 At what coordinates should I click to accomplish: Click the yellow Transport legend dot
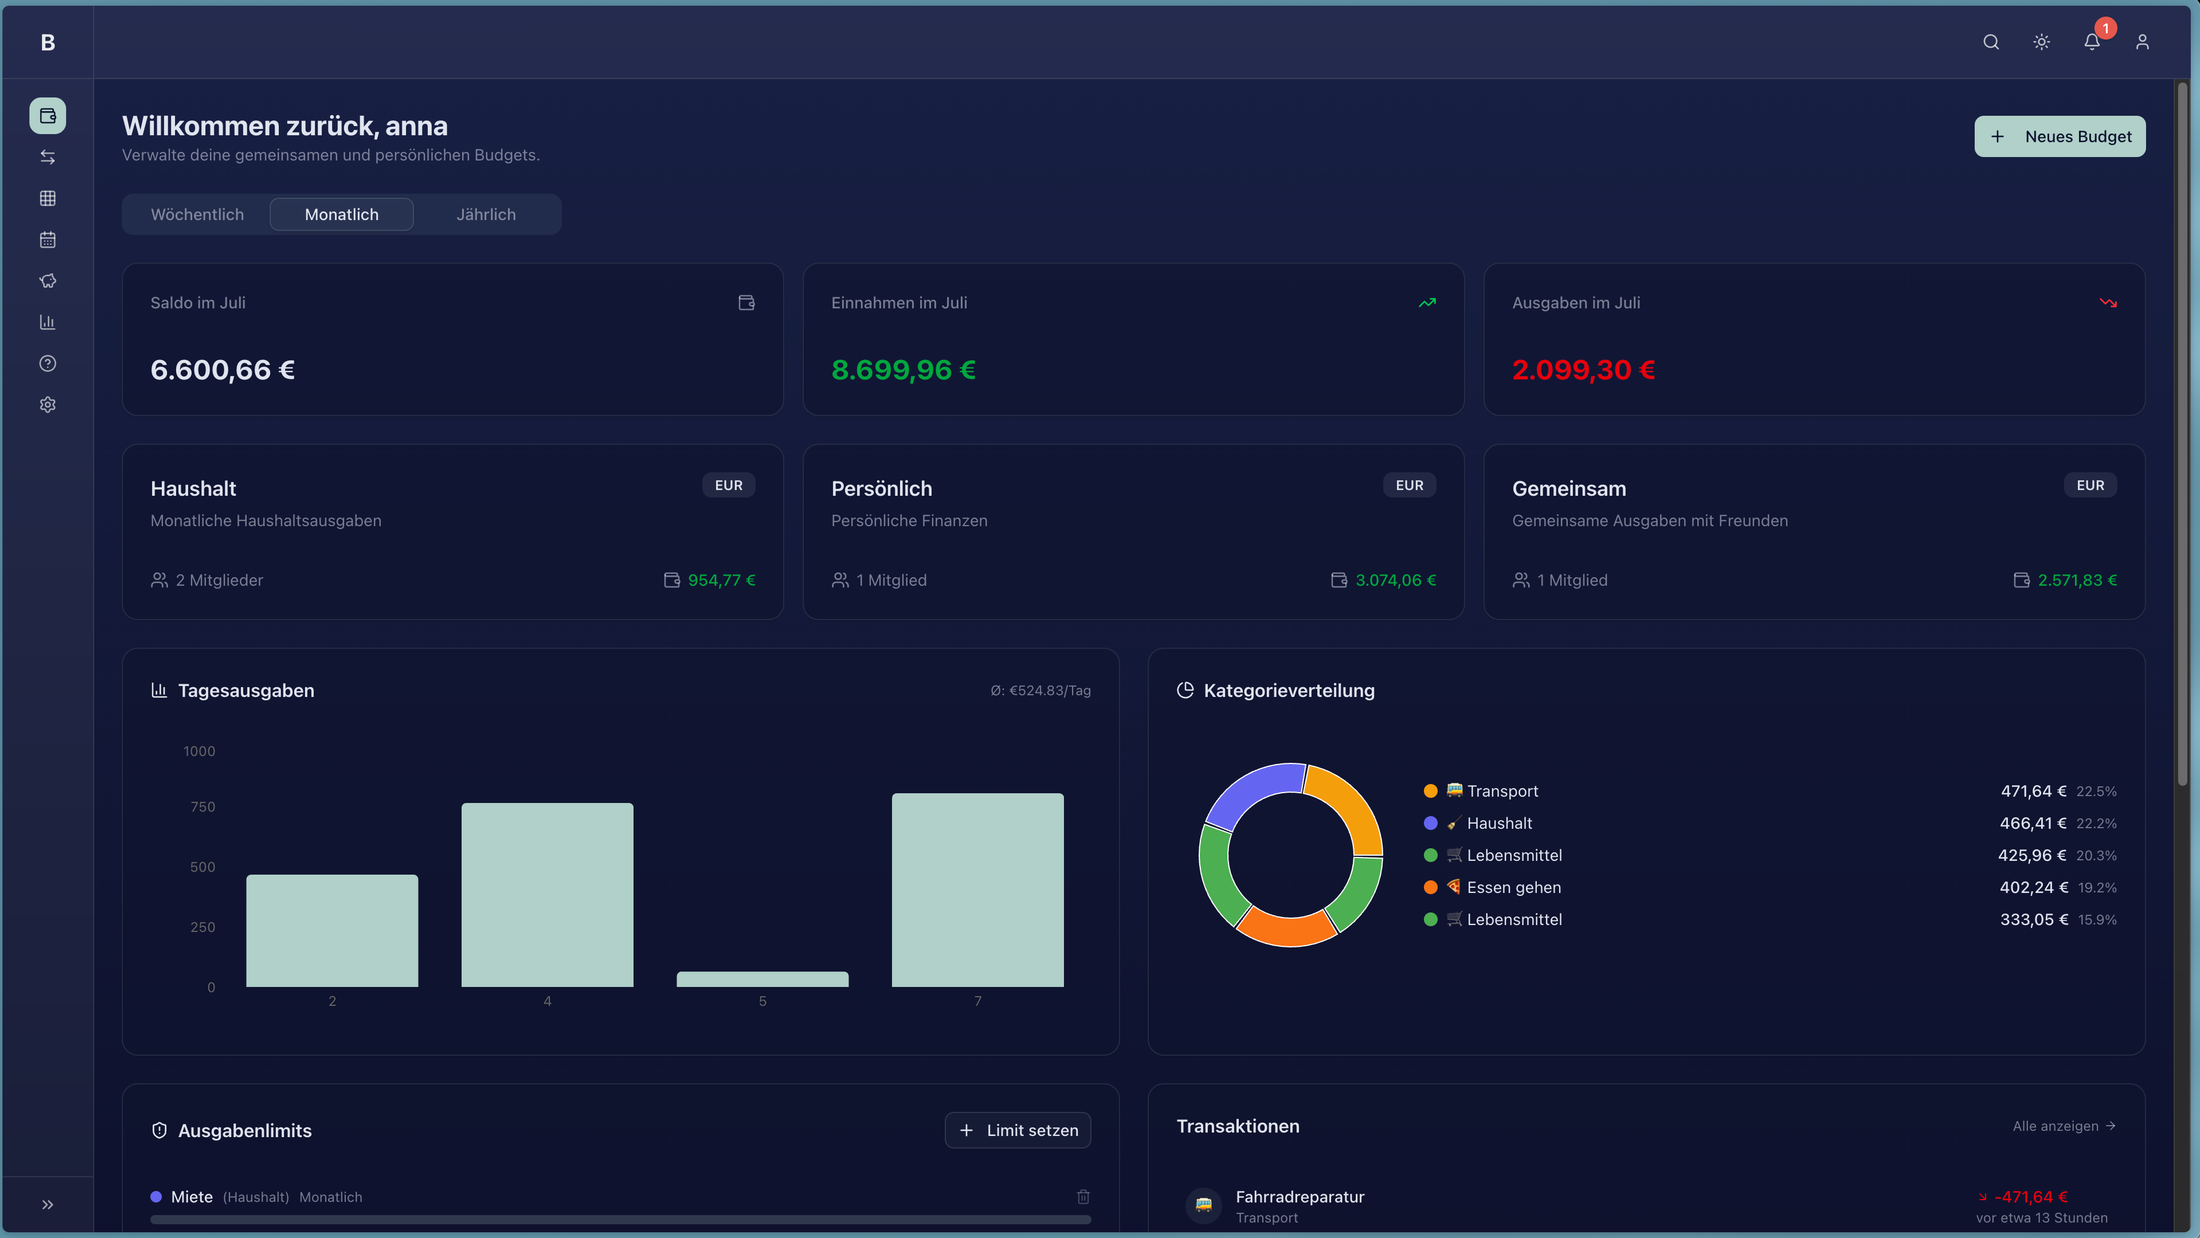pos(1430,791)
